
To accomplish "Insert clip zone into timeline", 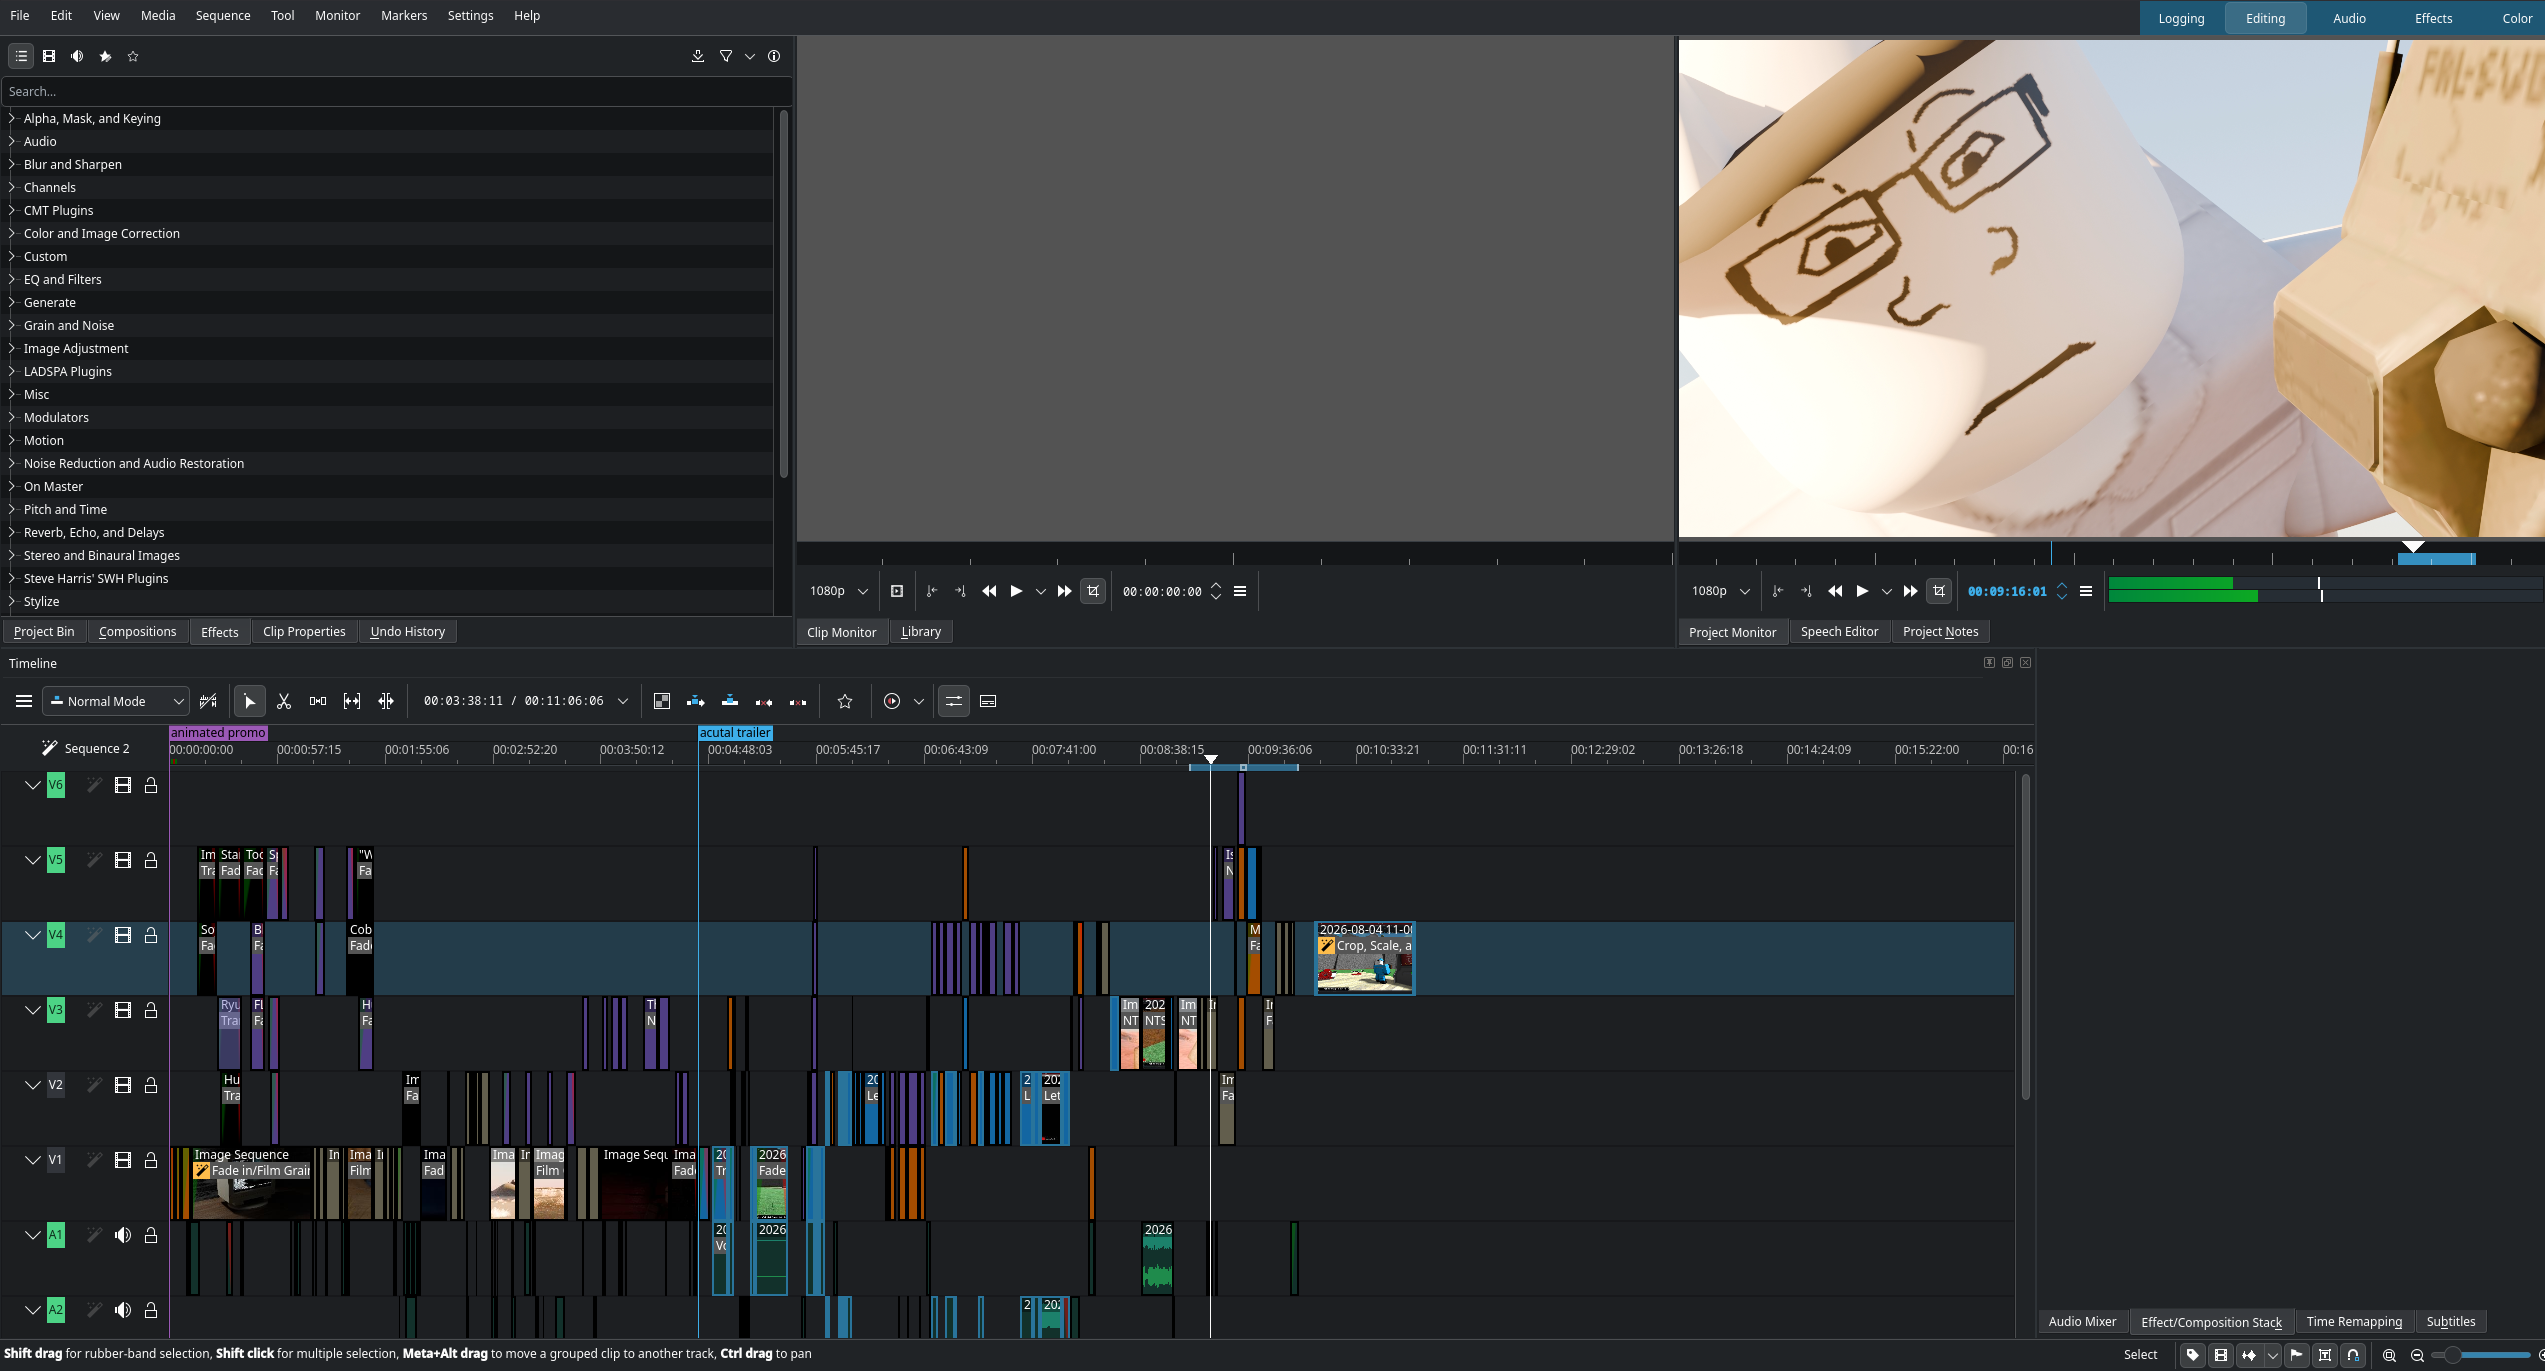I will coord(696,702).
